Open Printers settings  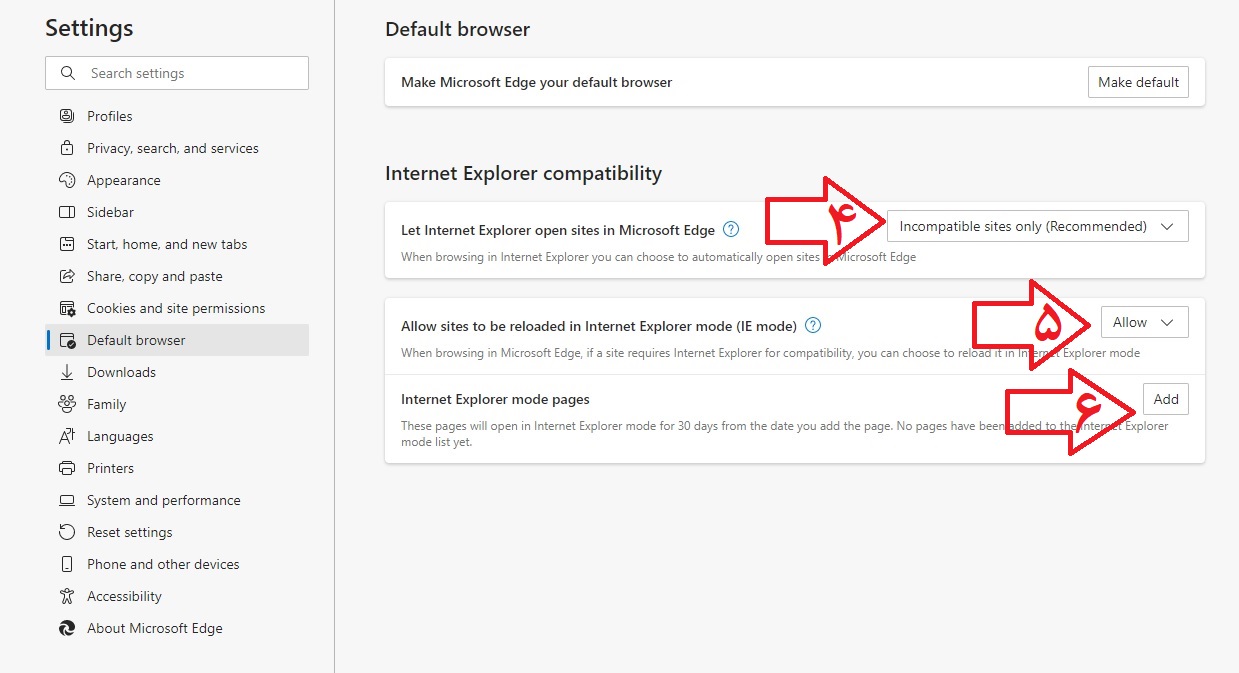pos(177,468)
